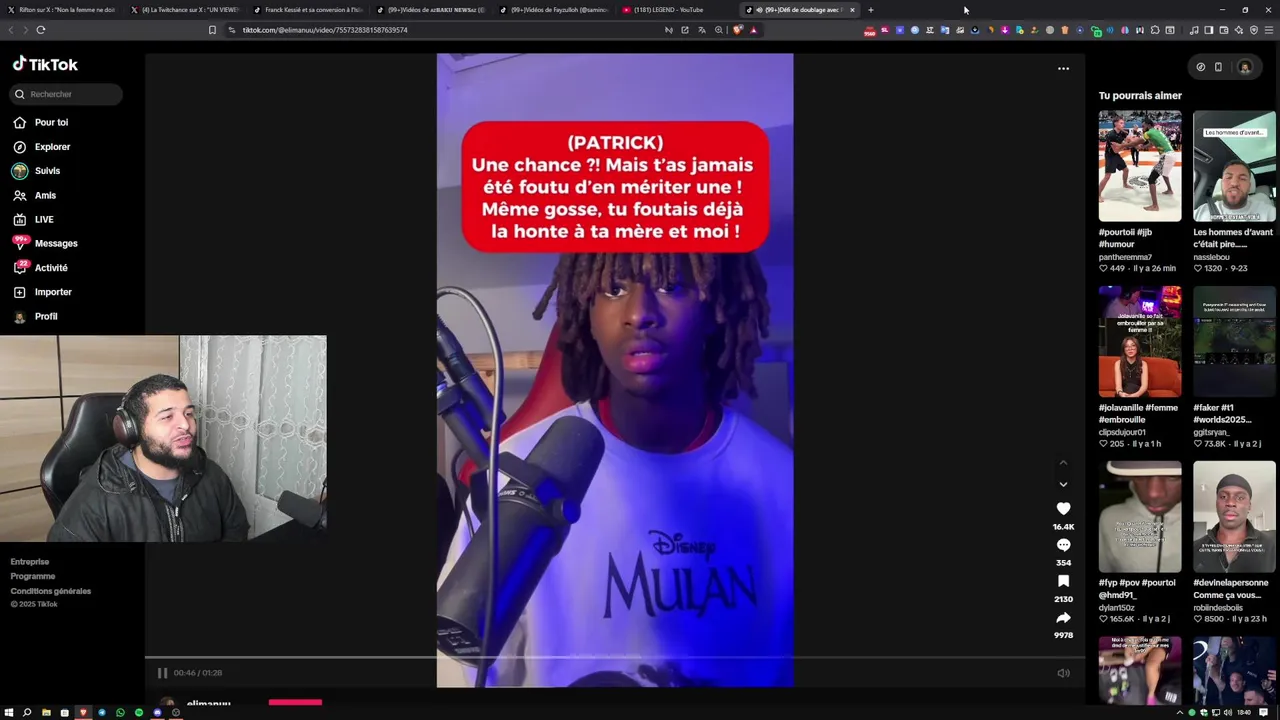The image size is (1280, 720).
Task: Go back with browser back arrow
Action: pyautogui.click(x=11, y=30)
